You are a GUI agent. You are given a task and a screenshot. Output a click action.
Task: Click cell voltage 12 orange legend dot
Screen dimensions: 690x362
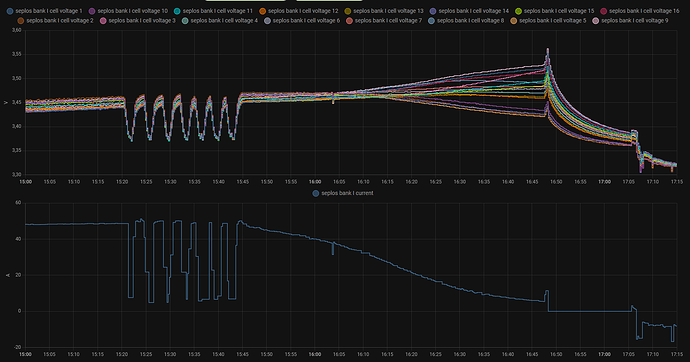point(263,11)
